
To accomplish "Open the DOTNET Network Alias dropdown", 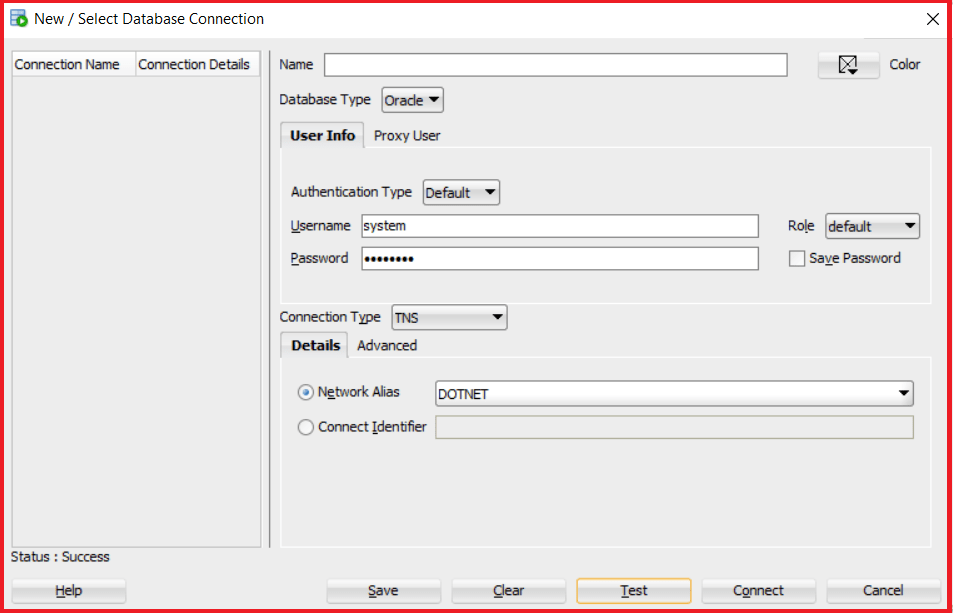I will click(x=674, y=394).
